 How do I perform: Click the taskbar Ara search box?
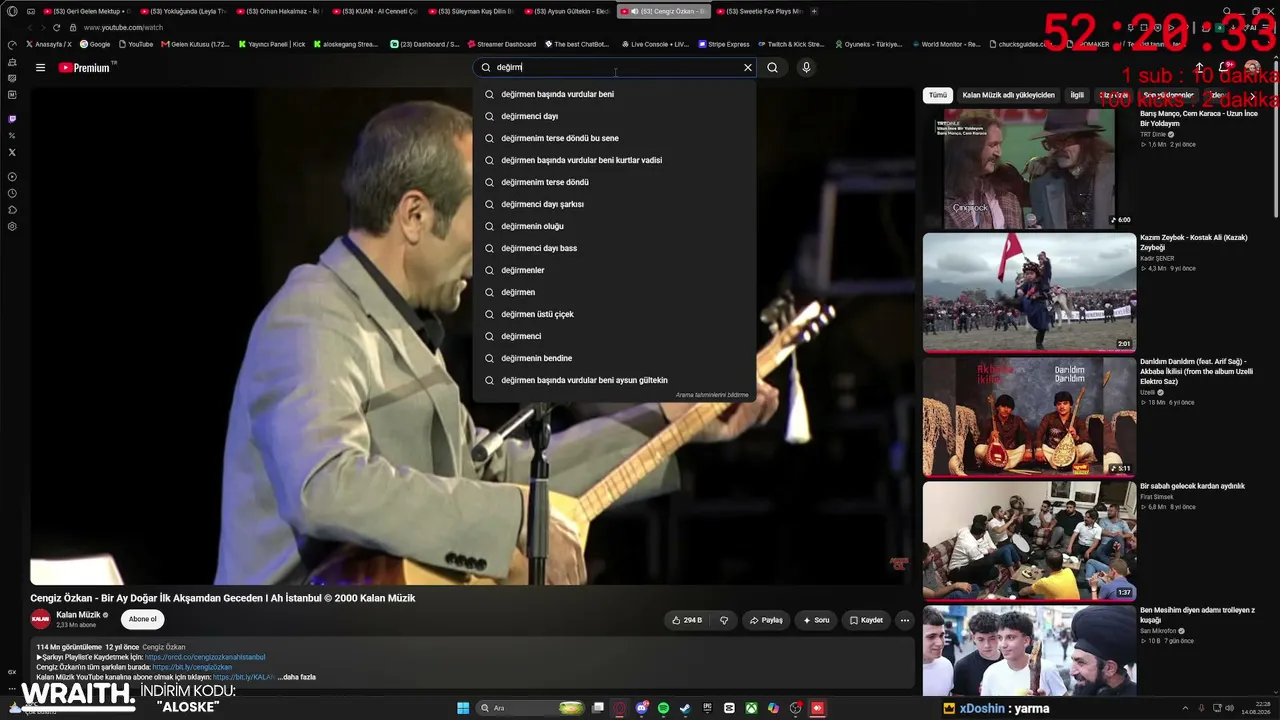pyautogui.click(x=532, y=708)
